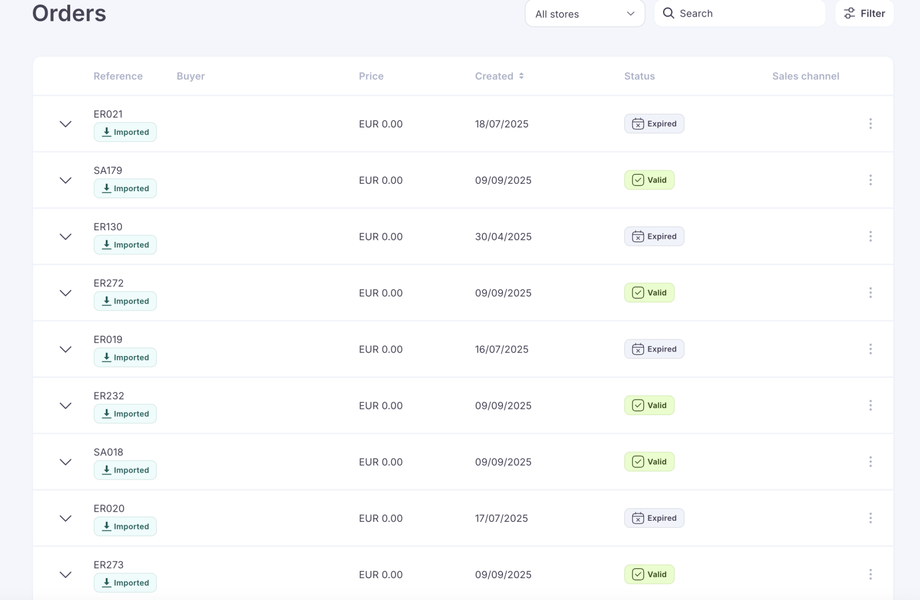Expand the ER021 order row
This screenshot has width=920, height=600.
(x=65, y=124)
